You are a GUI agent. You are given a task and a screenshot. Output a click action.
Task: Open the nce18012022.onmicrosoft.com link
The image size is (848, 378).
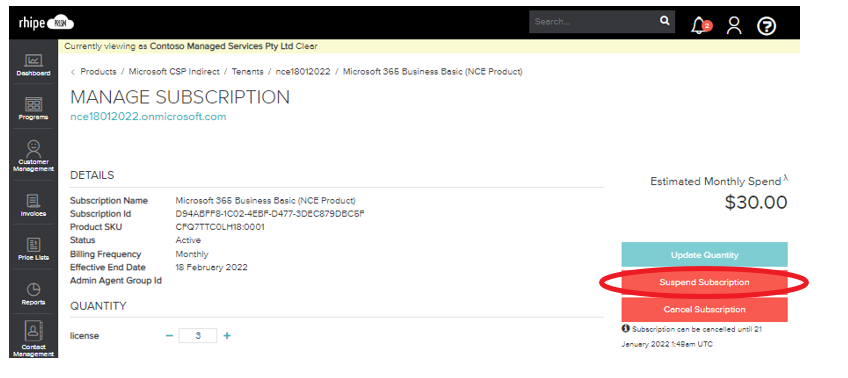coord(148,117)
